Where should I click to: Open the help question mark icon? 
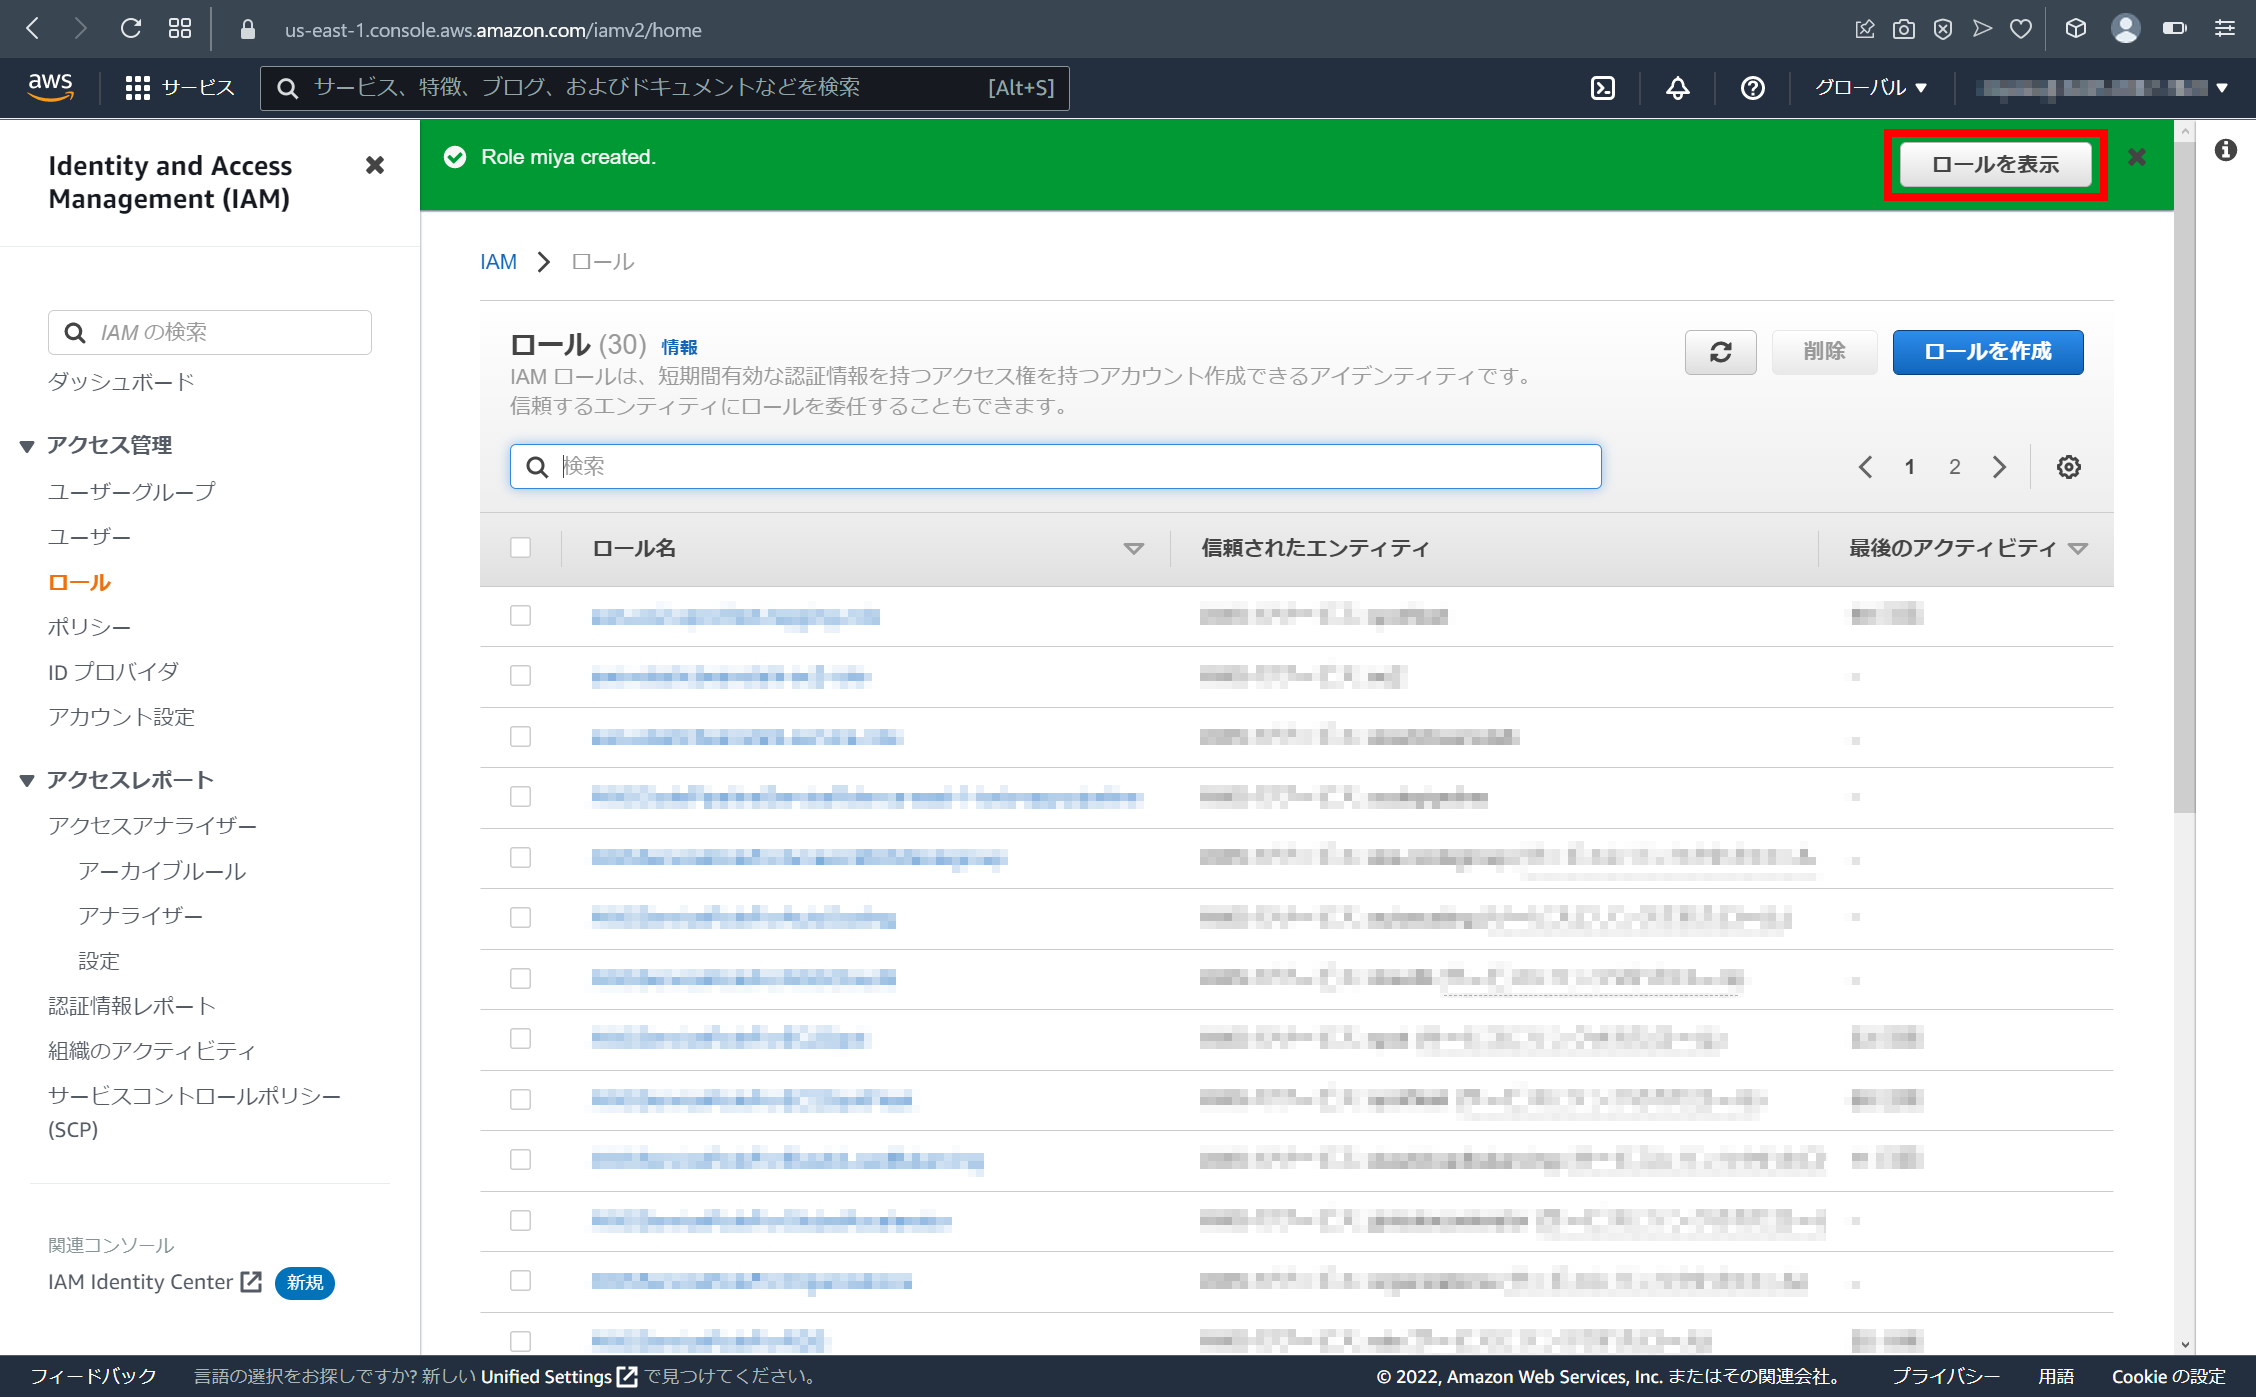[1752, 88]
